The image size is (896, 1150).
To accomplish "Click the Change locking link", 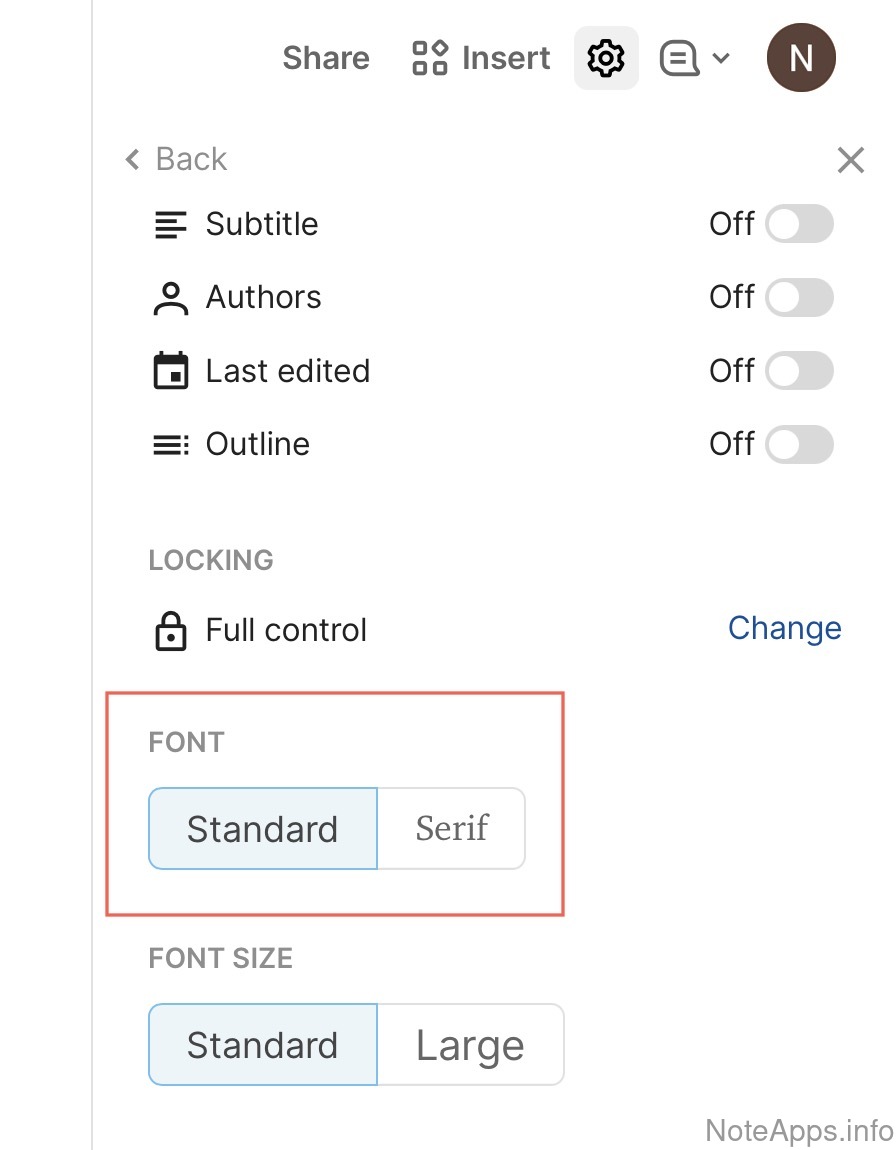I will coord(784,628).
